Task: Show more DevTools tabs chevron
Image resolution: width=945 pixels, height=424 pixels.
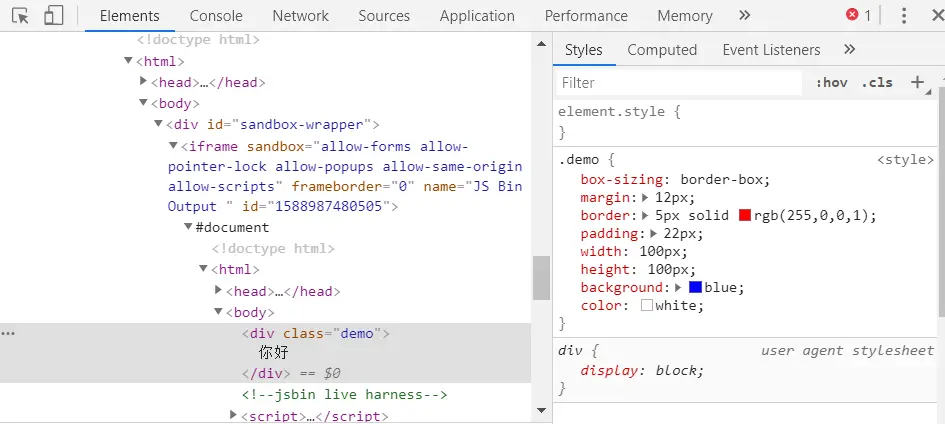Action: coord(744,16)
